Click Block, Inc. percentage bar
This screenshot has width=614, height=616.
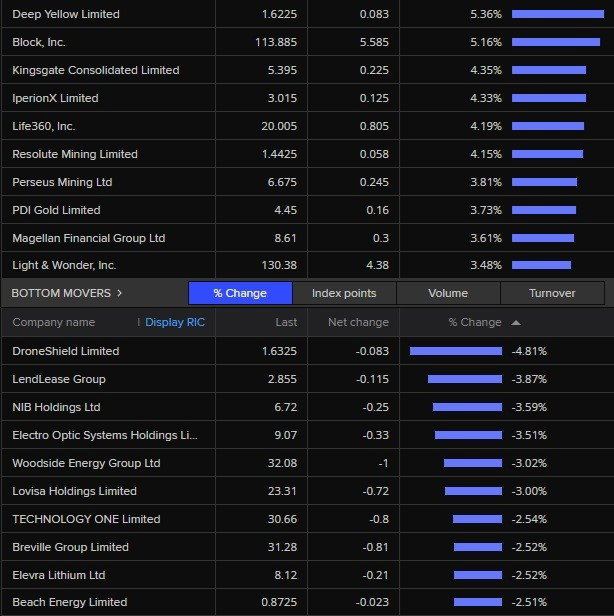pyautogui.click(x=556, y=42)
